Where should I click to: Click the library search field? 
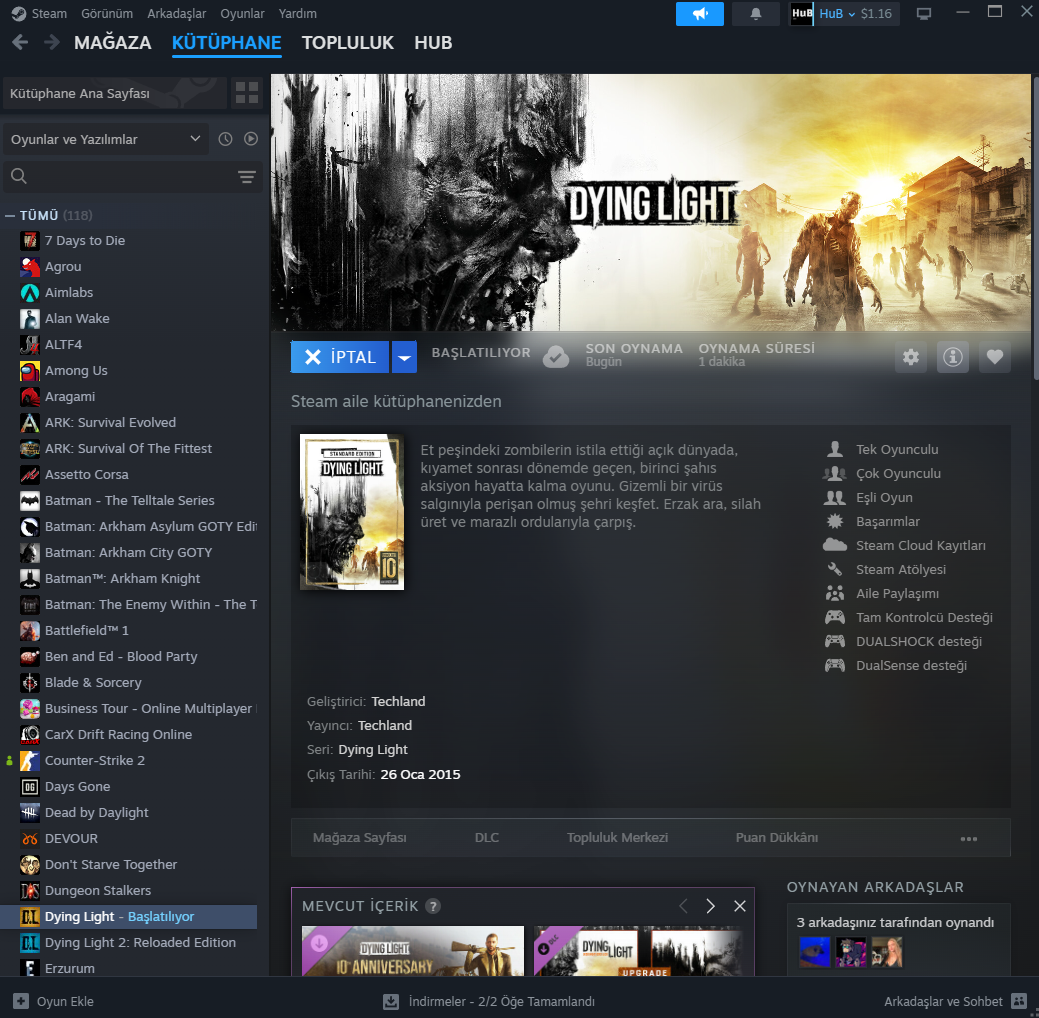[x=119, y=176]
